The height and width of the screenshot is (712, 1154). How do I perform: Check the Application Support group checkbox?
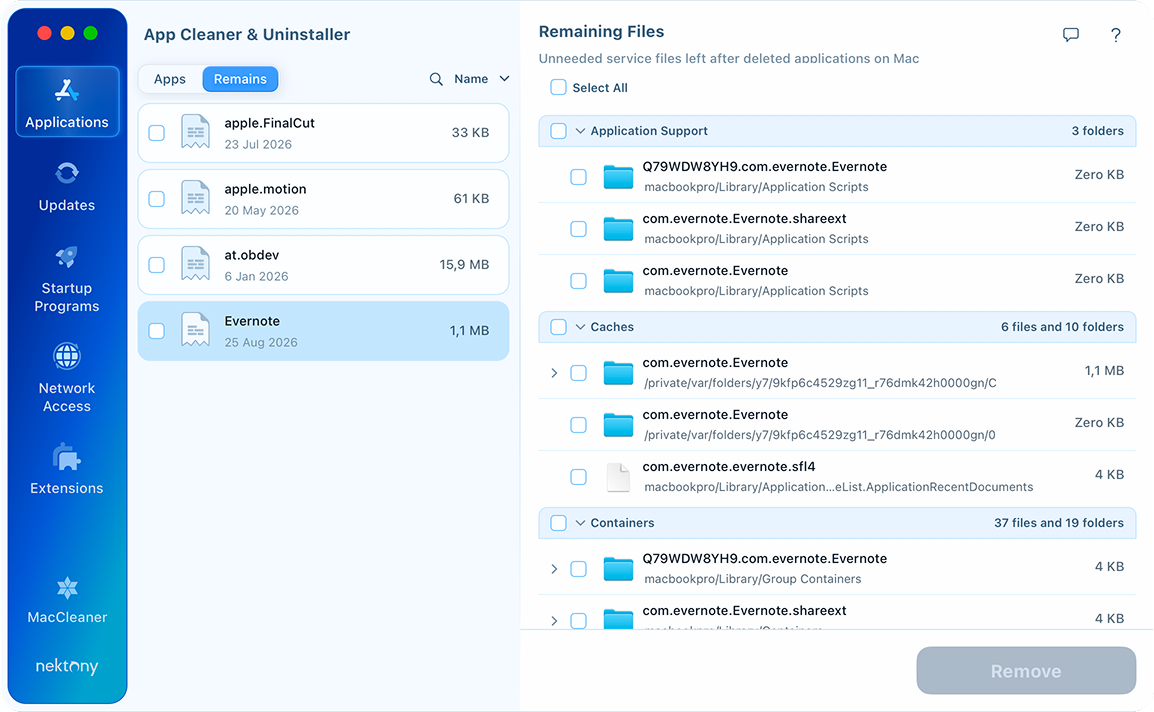tap(559, 131)
